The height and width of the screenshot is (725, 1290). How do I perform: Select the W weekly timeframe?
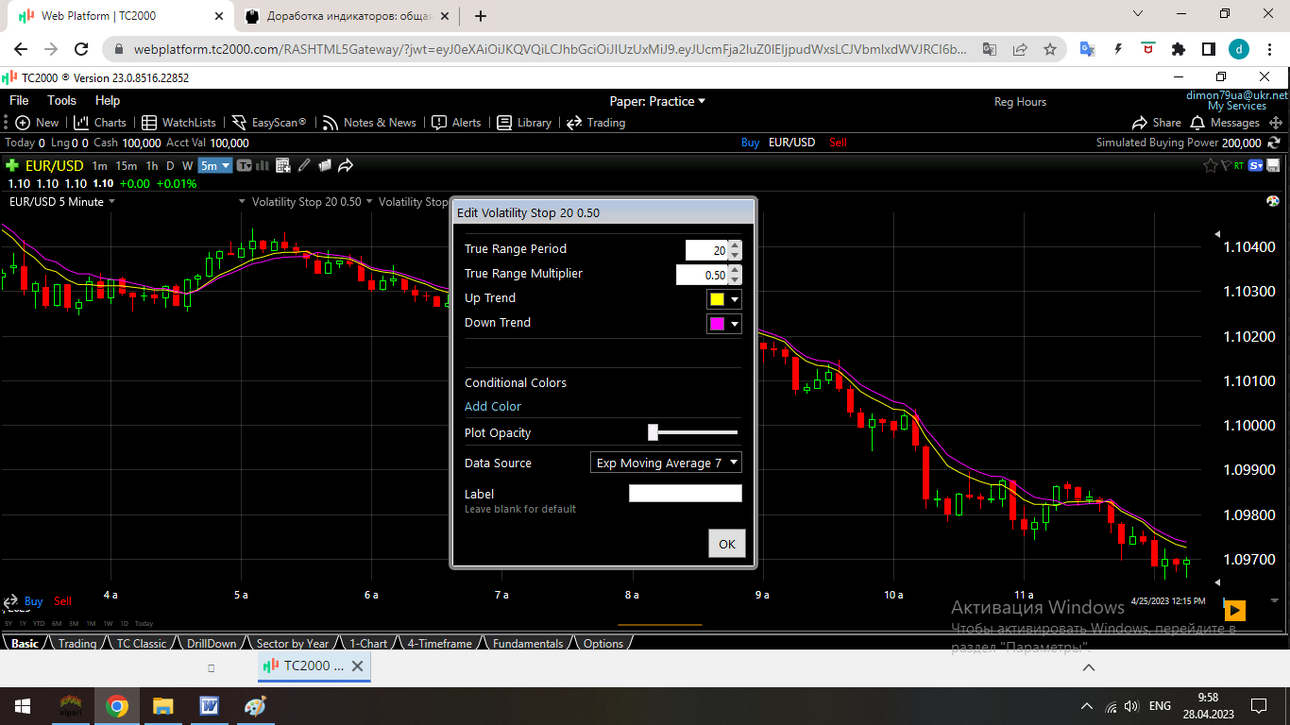(x=187, y=165)
